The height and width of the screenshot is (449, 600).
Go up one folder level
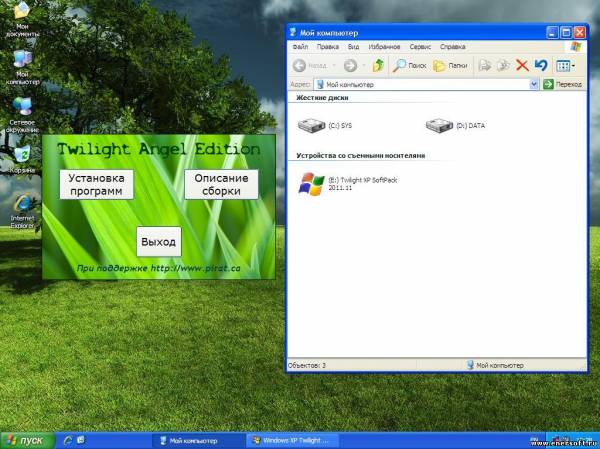(x=378, y=65)
